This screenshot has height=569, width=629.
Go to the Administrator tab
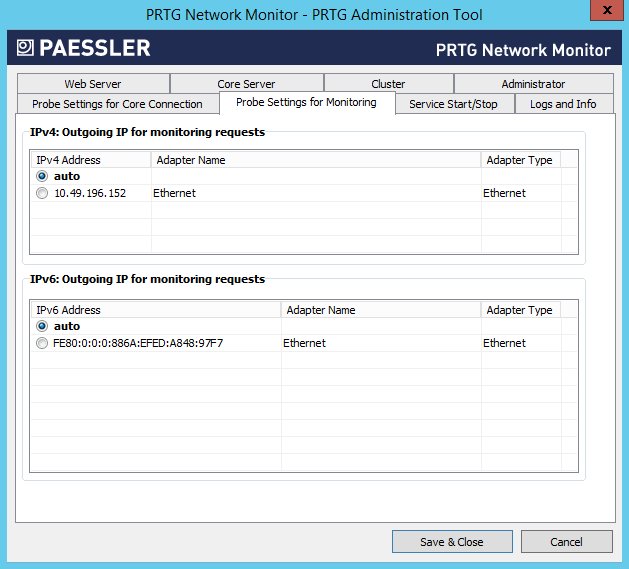pyautogui.click(x=533, y=84)
